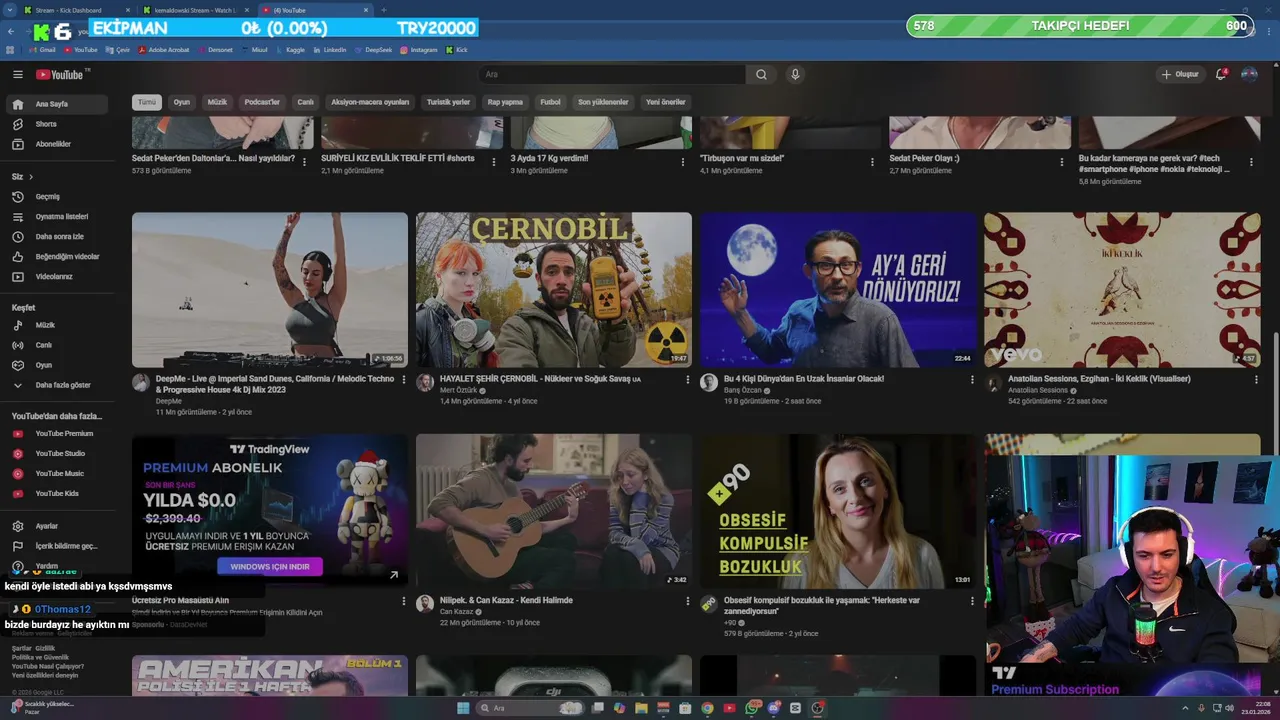Open Oyun under Keşfet
This screenshot has height=720, width=1280.
click(x=56, y=365)
